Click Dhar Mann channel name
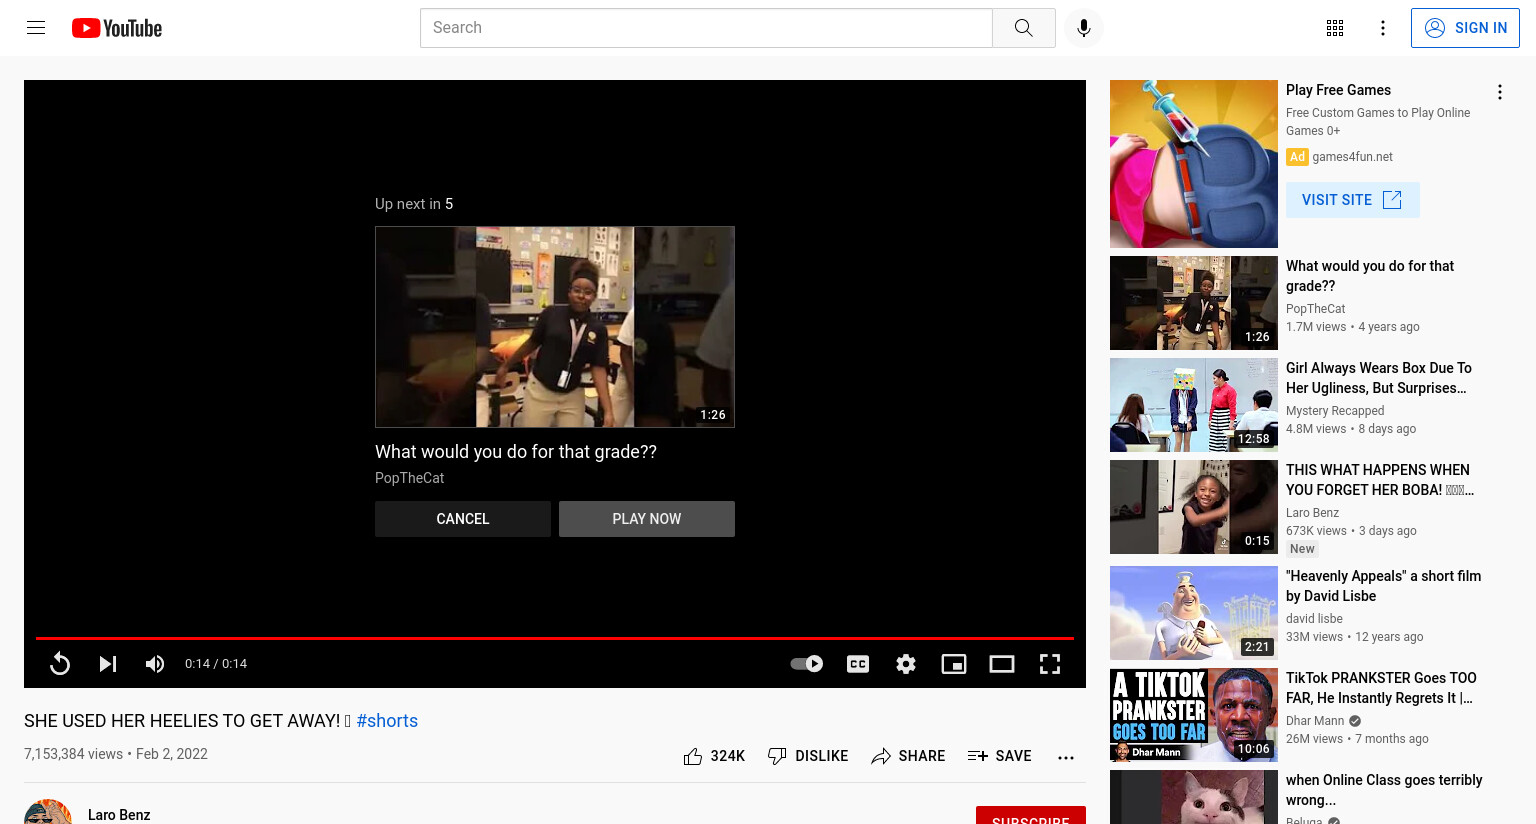Image resolution: width=1536 pixels, height=824 pixels. tap(1315, 721)
